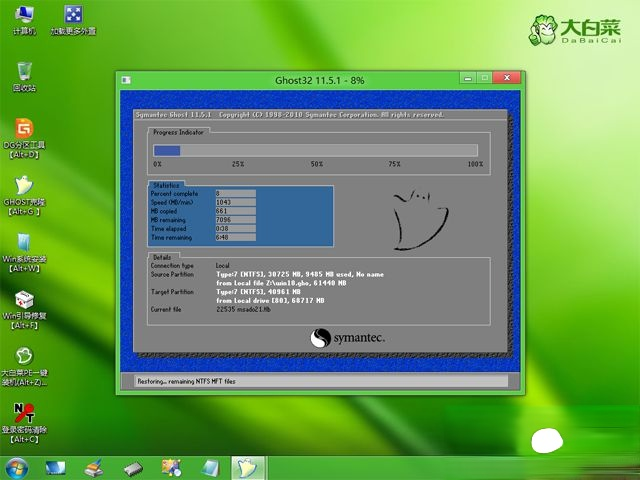The height and width of the screenshot is (480, 640).
Task: Click the Time elapsed value field
Action: [x=236, y=229]
